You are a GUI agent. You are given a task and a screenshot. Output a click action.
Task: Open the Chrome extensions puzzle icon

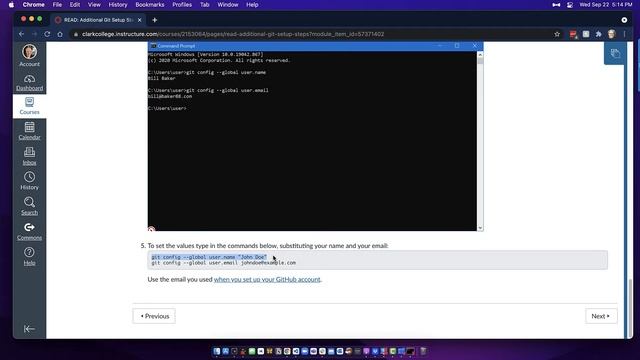pyautogui.click(x=598, y=34)
